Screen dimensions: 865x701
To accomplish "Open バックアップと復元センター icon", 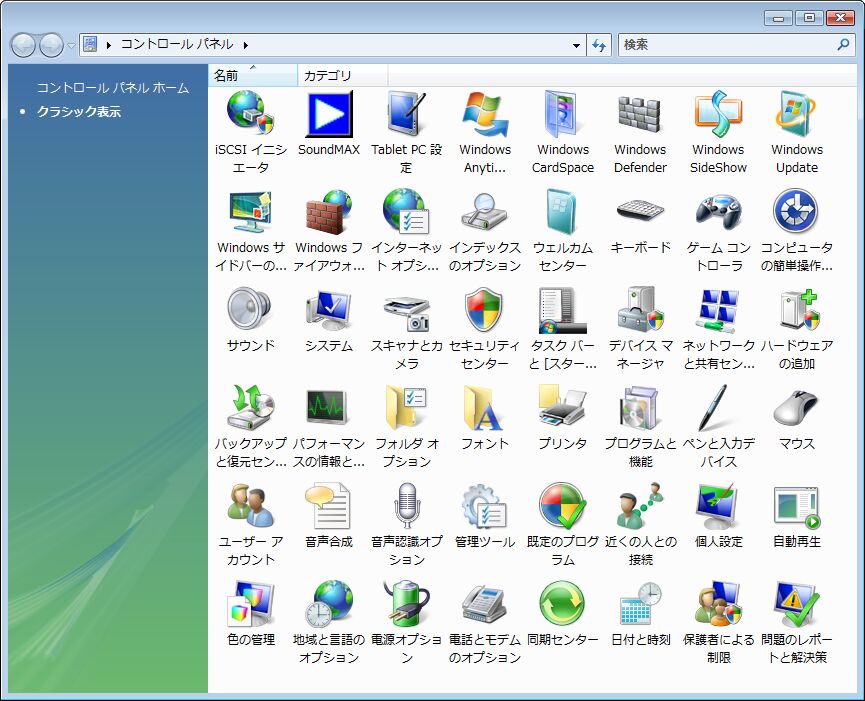I will tap(250, 408).
